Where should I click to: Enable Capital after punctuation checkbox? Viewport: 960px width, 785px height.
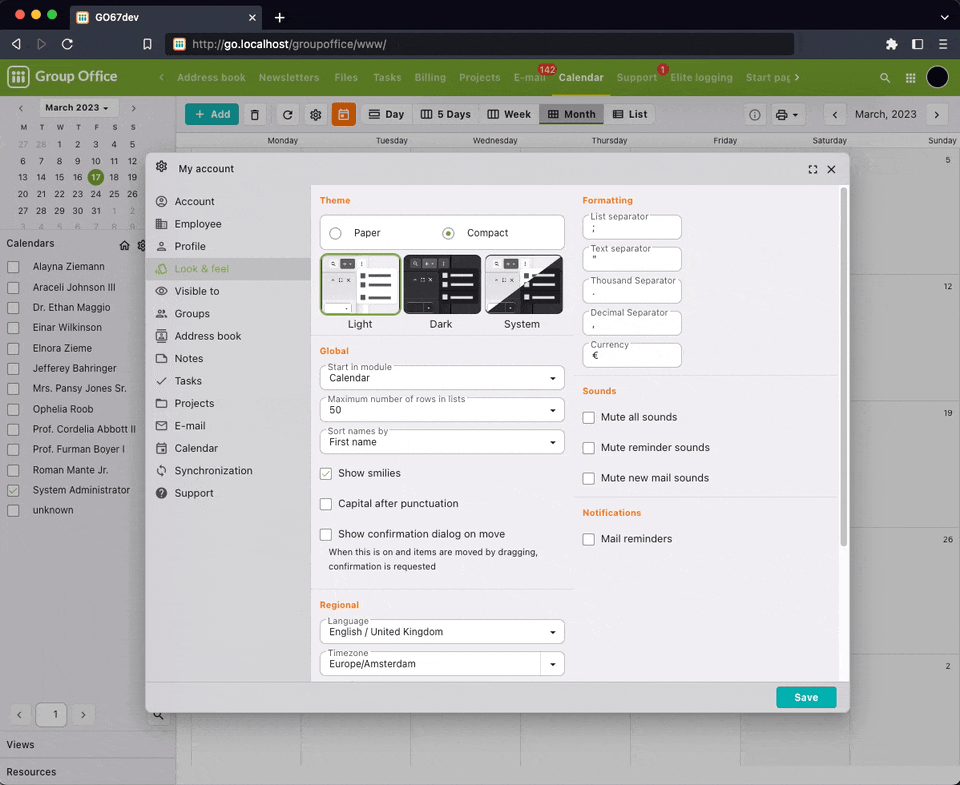tap(326, 504)
